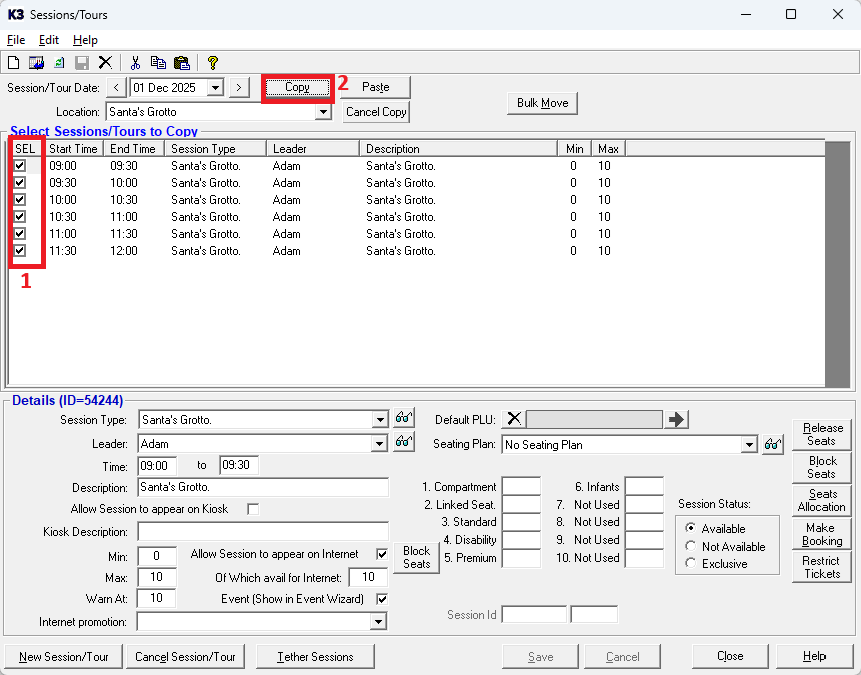The image size is (861, 675).
Task: Untick the checkbox for the 09:00 session
Action: coord(20,166)
